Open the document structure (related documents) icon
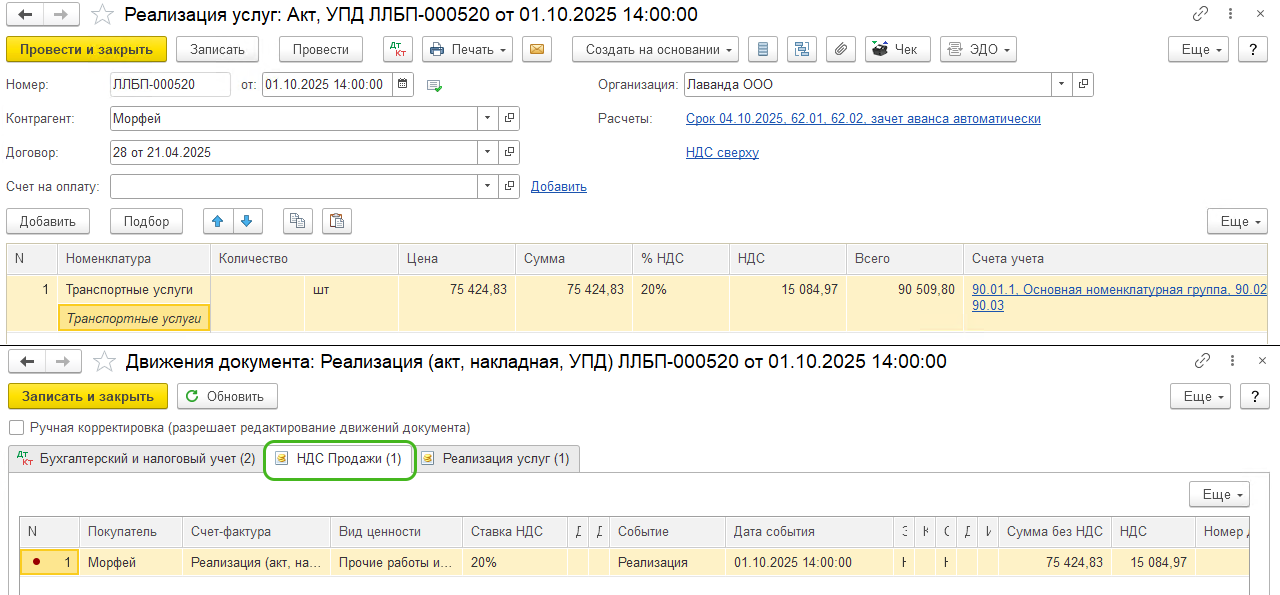The image size is (1280, 595). pyautogui.click(x=802, y=49)
